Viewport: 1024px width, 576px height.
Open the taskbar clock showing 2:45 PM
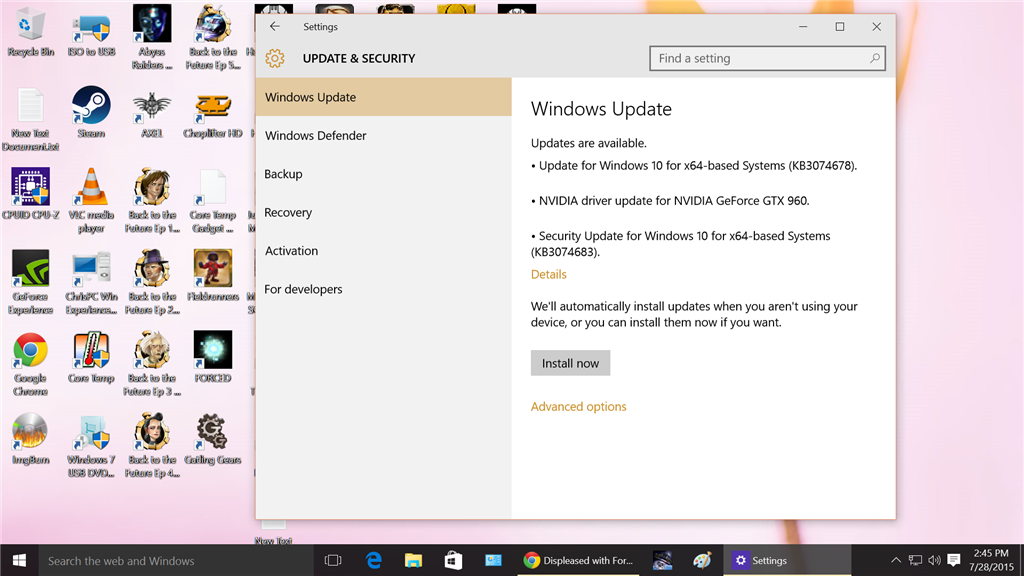[991, 560]
